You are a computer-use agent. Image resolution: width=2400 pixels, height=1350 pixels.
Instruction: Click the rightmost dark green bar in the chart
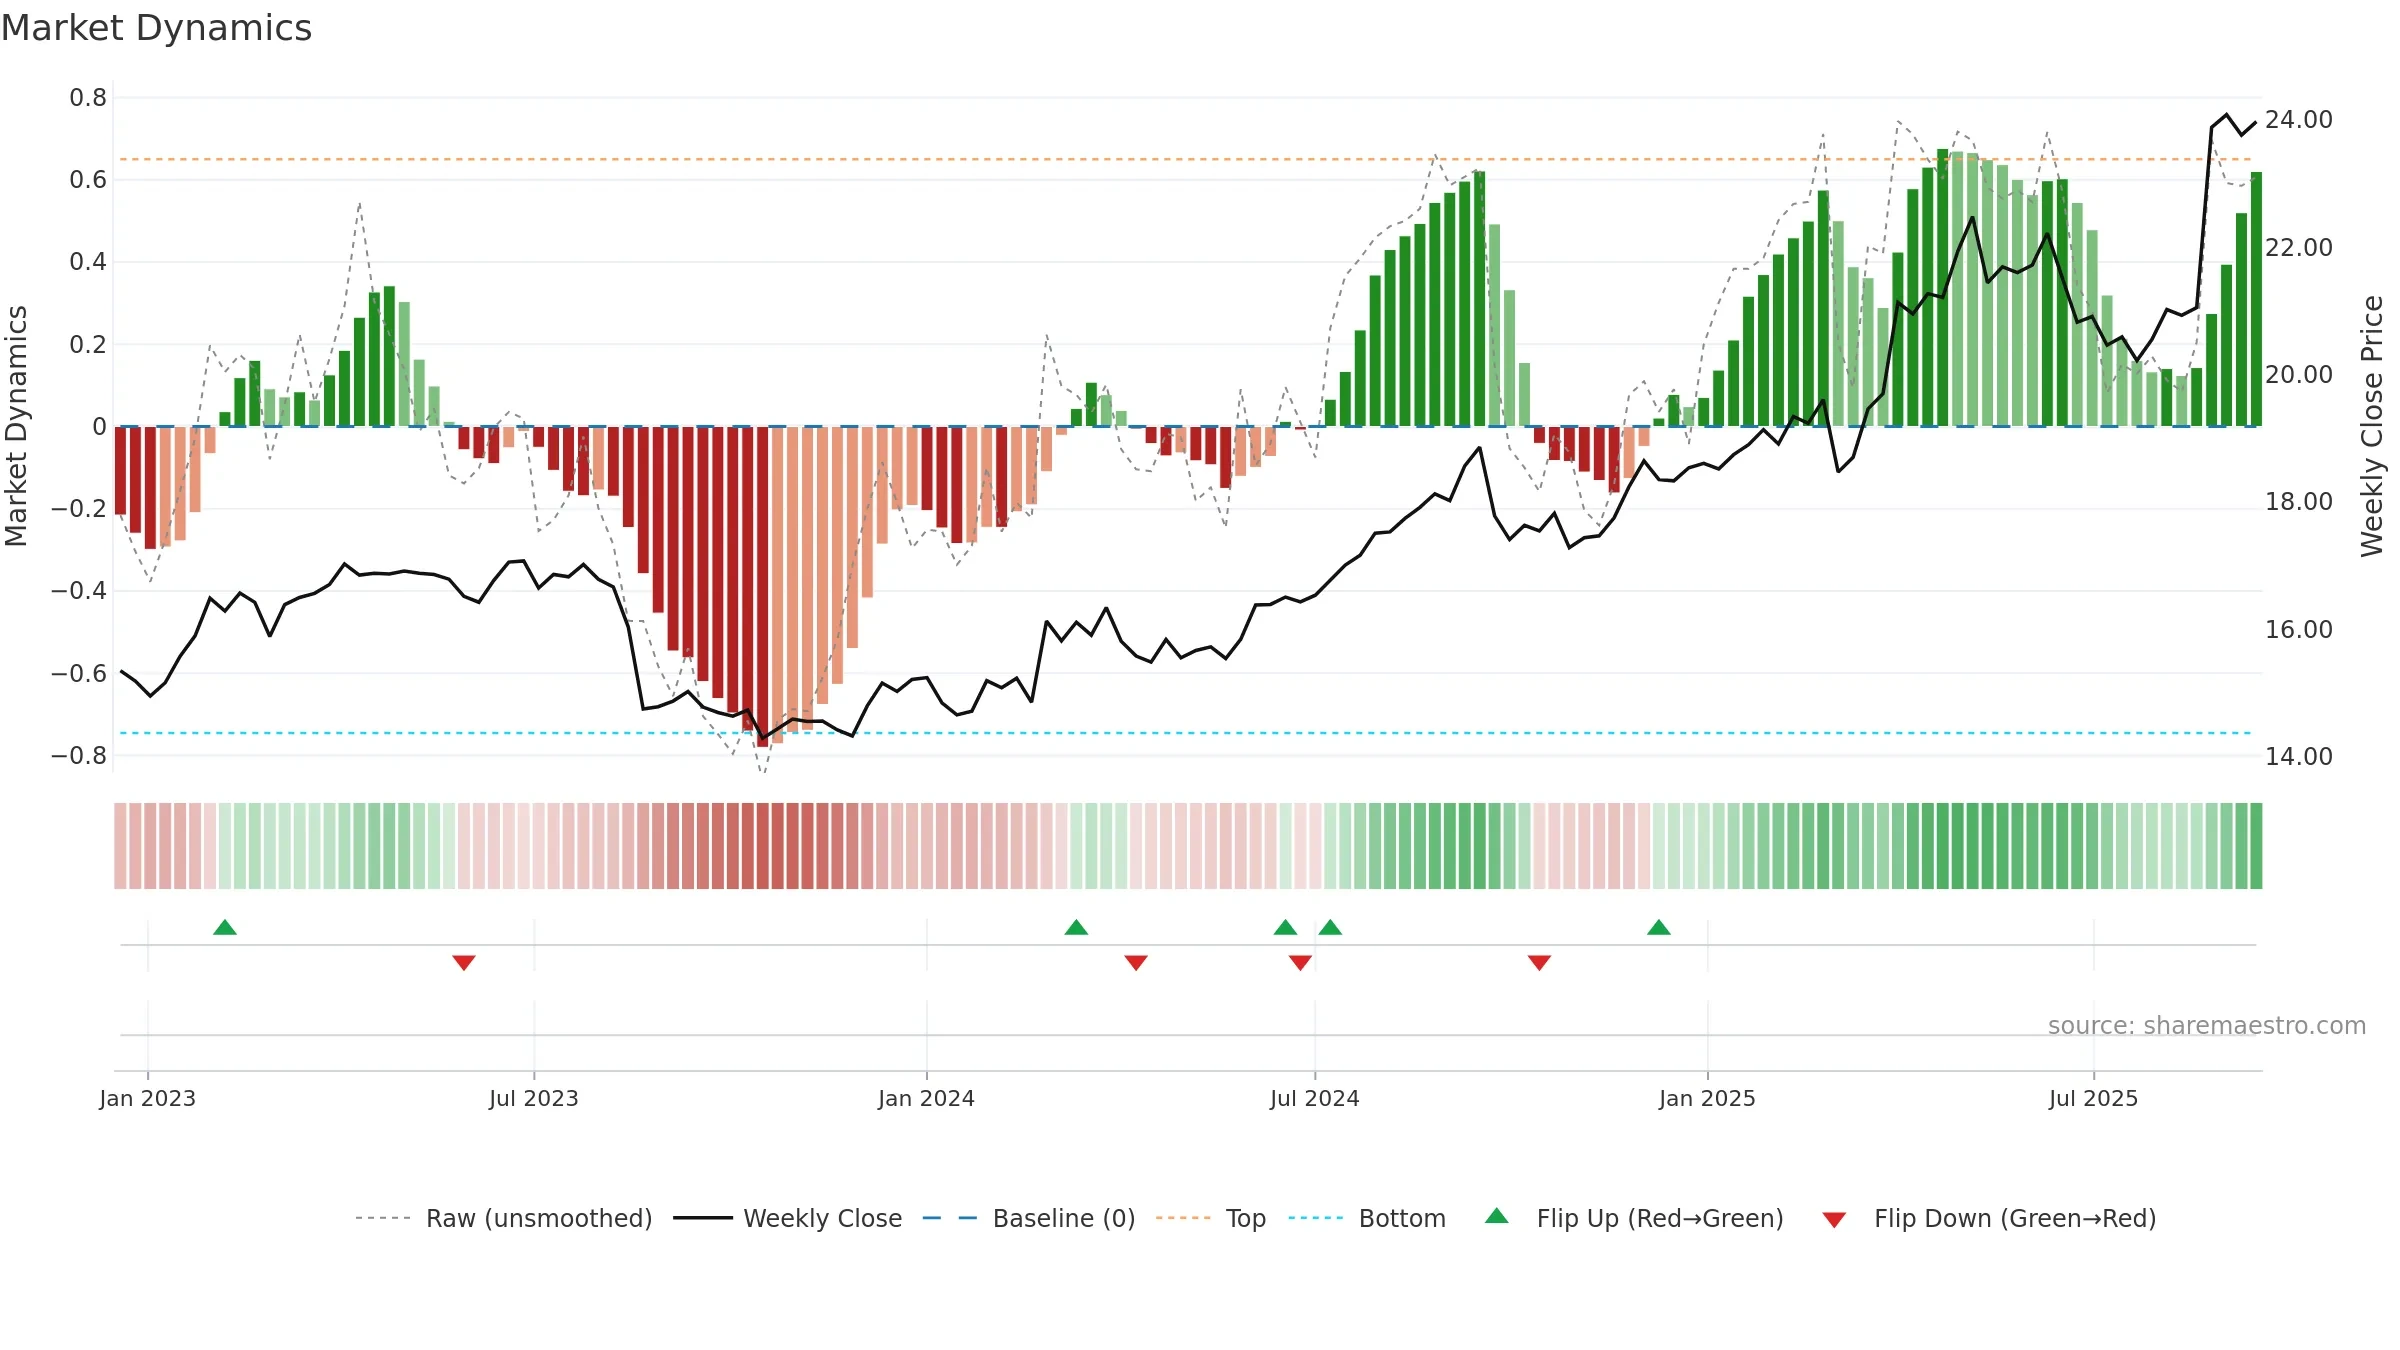[x=2256, y=299]
